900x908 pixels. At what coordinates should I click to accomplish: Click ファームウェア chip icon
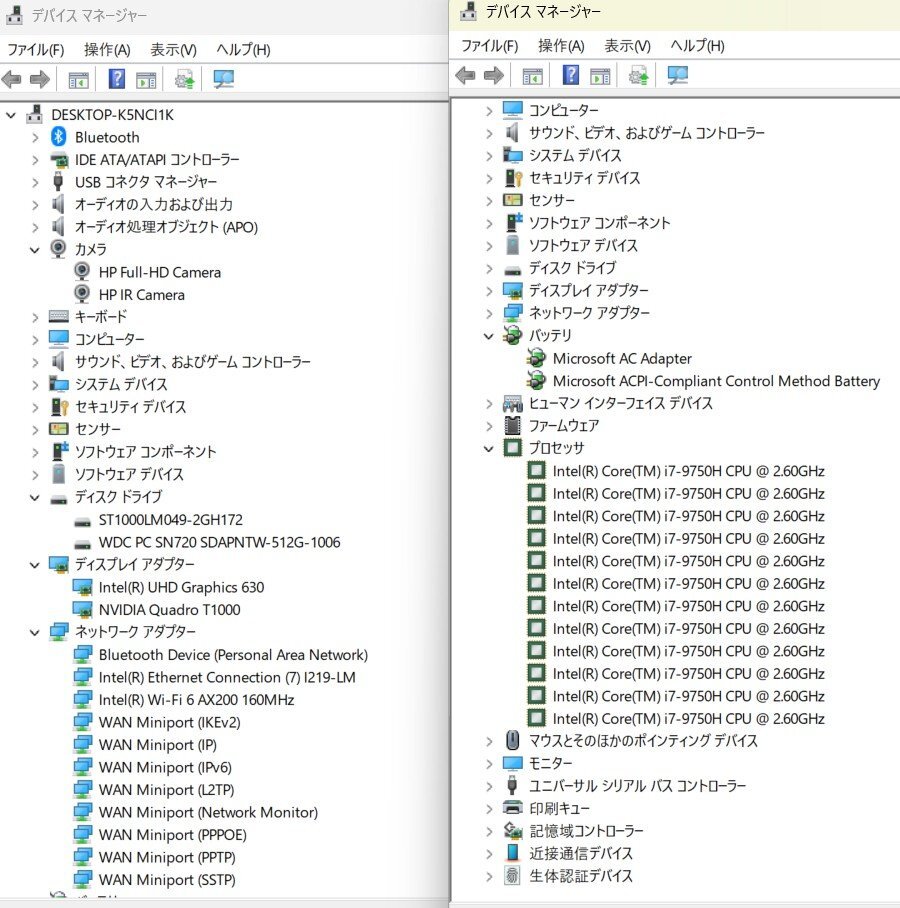[513, 426]
